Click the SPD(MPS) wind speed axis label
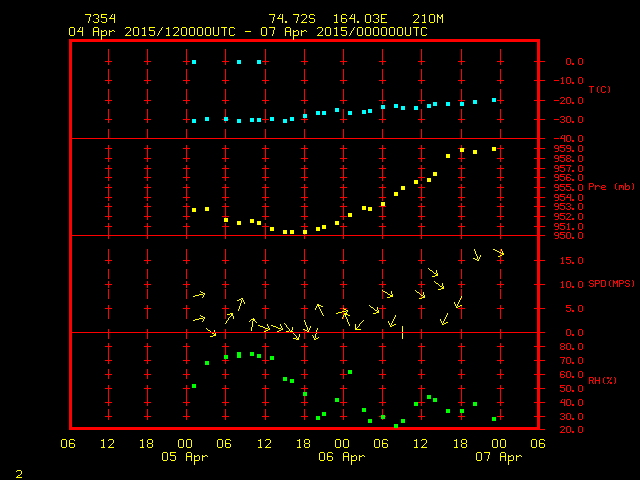This screenshot has height=480, width=640. click(x=611, y=284)
